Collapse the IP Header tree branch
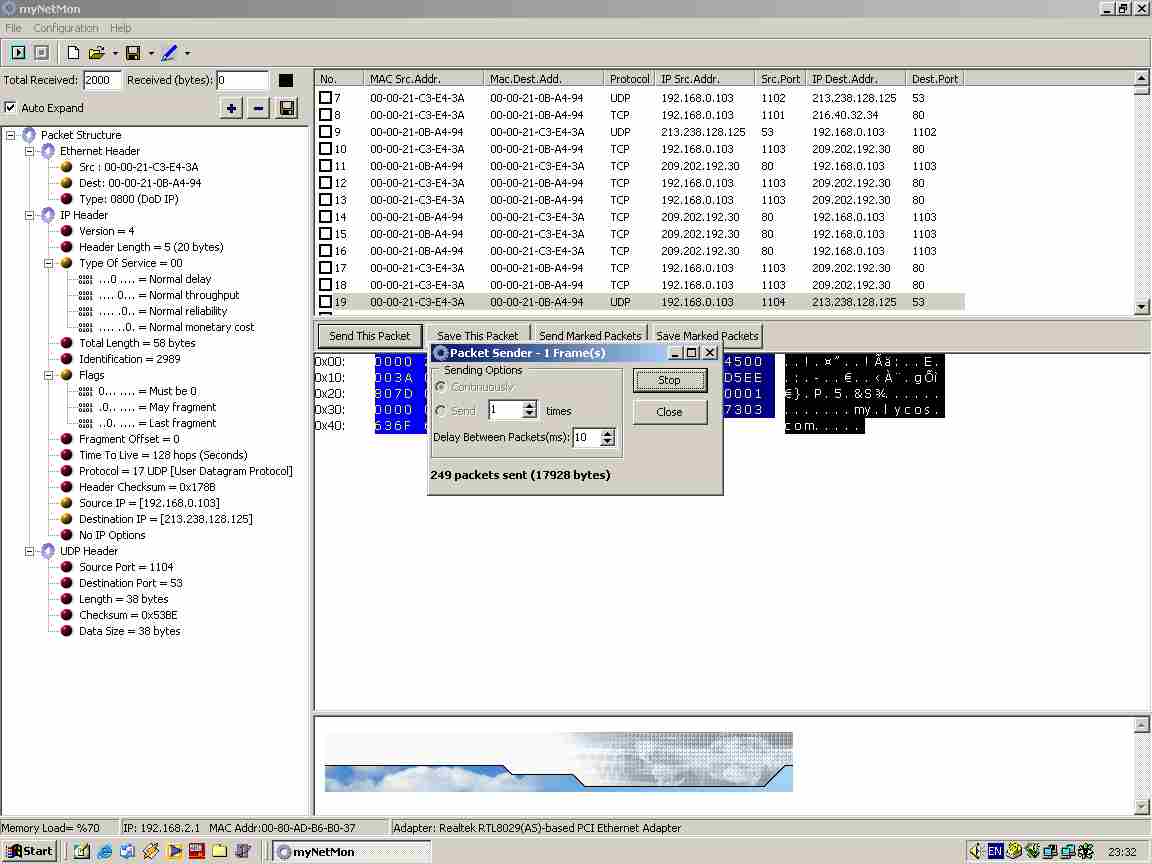Screen dimensions: 1152x864 [30, 215]
